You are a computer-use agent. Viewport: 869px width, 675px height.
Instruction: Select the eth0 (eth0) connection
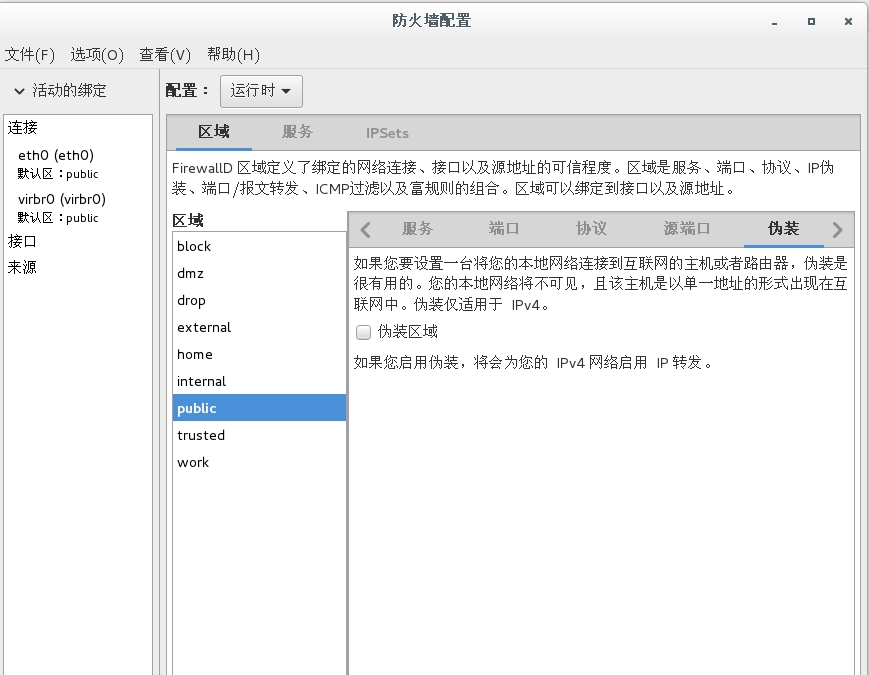pos(78,164)
